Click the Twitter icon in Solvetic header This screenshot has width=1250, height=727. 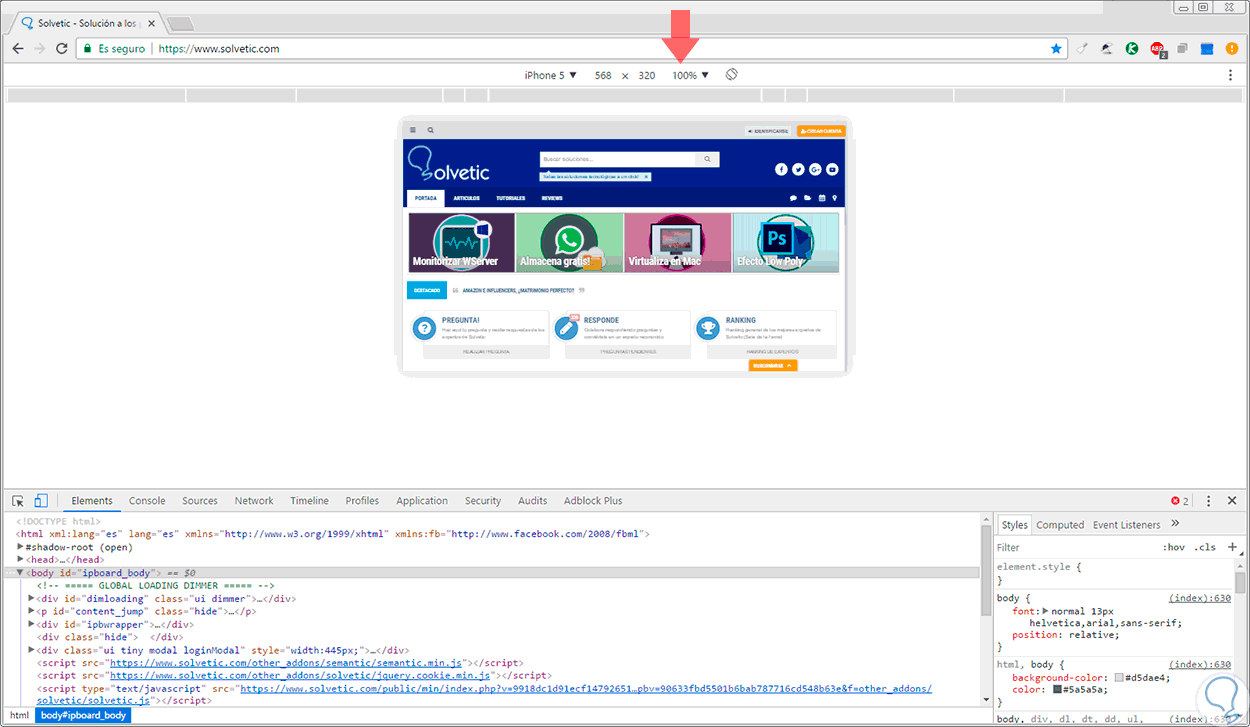point(799,169)
